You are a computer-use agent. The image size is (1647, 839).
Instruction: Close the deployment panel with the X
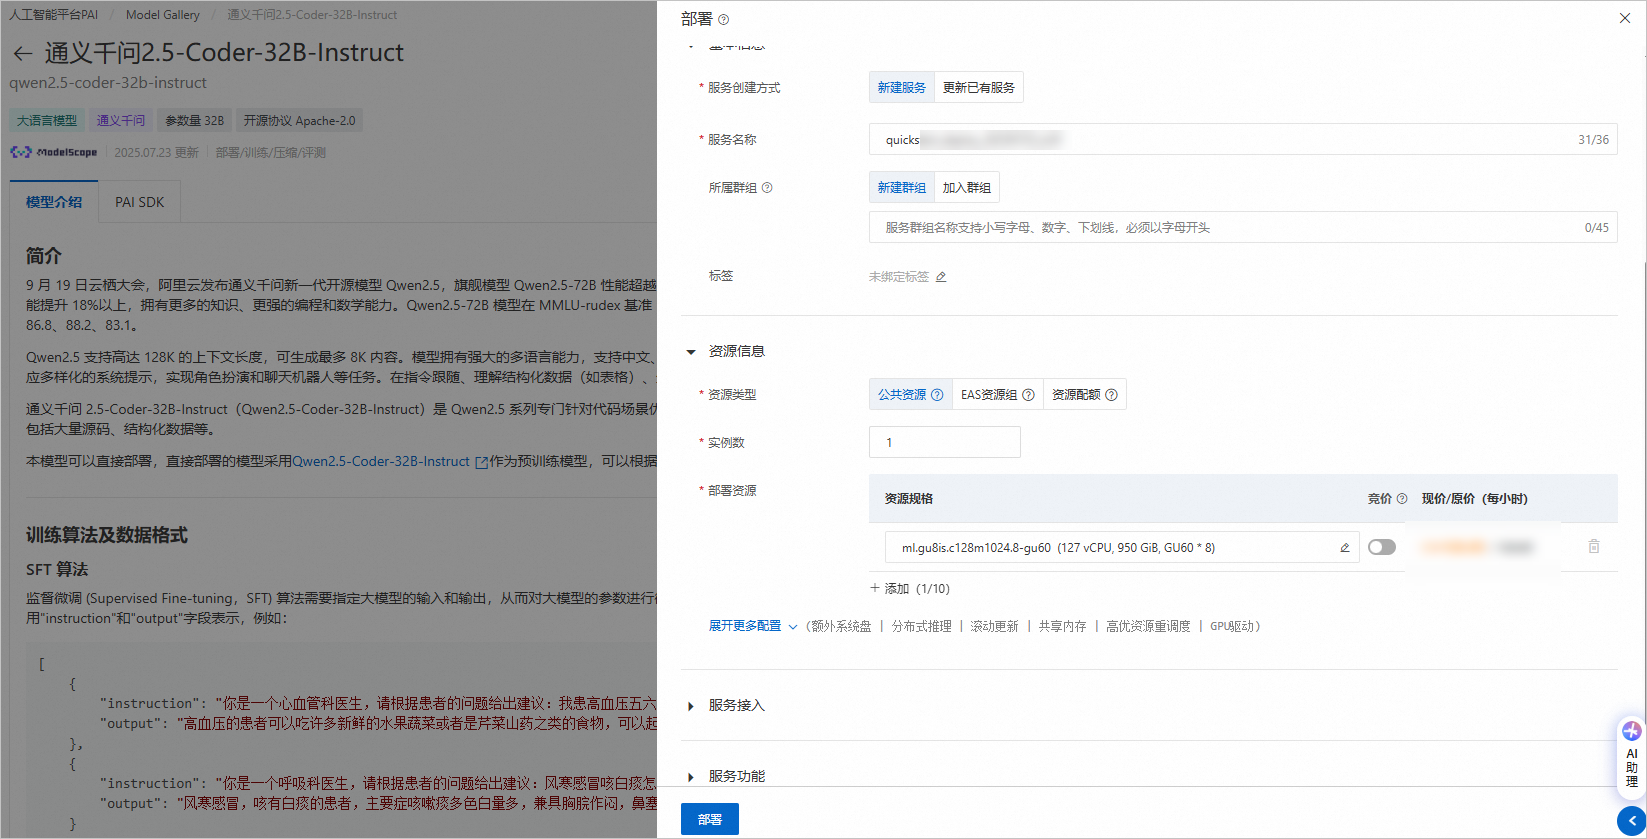(1625, 18)
